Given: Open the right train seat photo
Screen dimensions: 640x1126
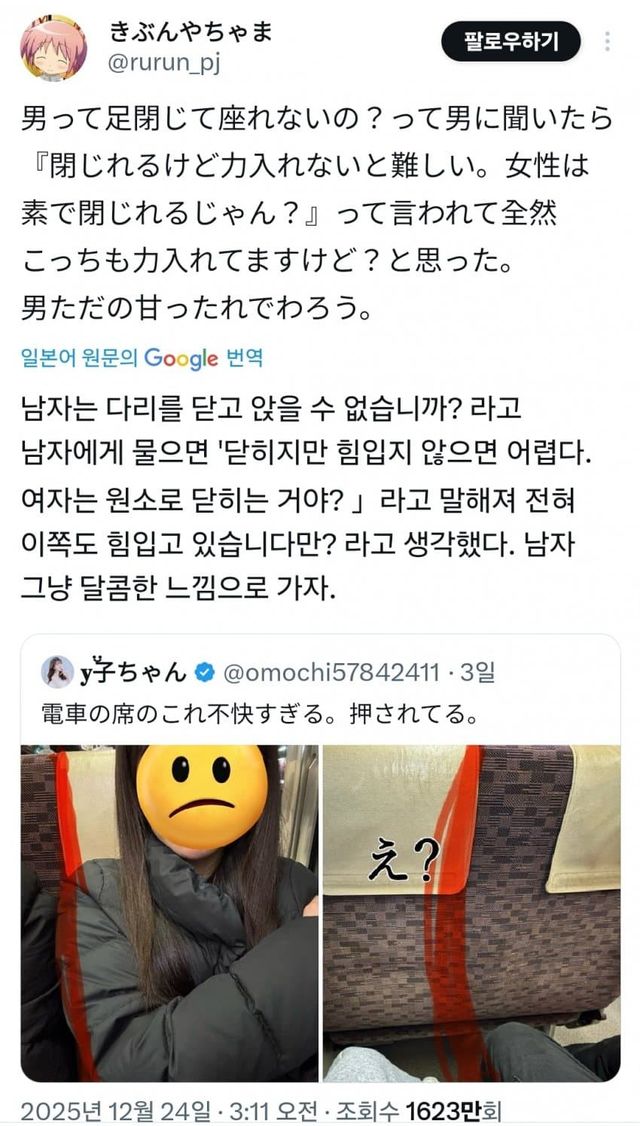Looking at the screenshot, I should tap(472, 913).
